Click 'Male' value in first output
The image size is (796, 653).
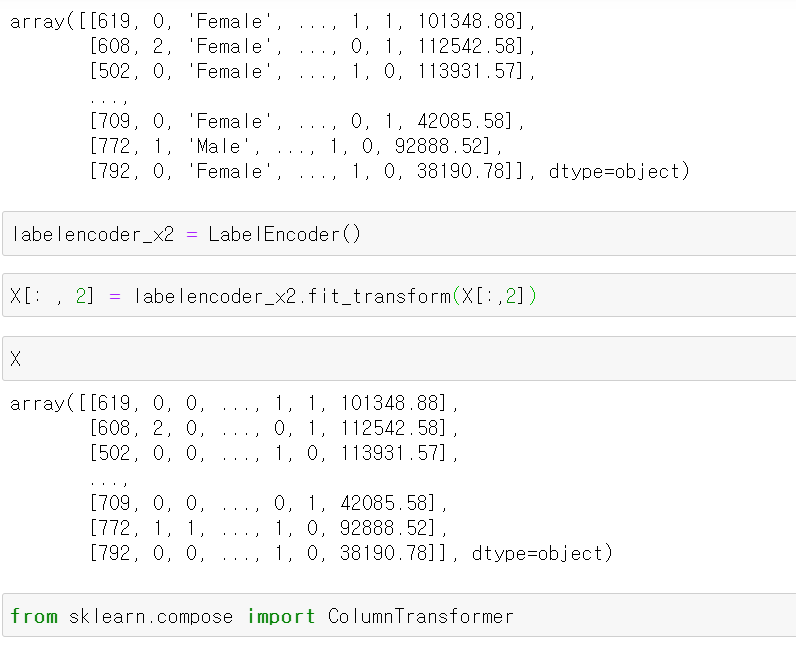coord(218,146)
